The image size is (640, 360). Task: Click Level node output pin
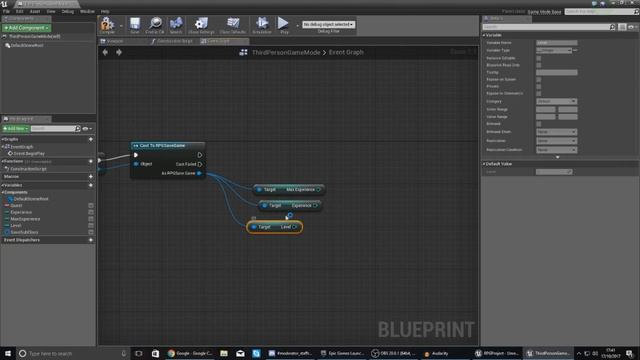295,227
